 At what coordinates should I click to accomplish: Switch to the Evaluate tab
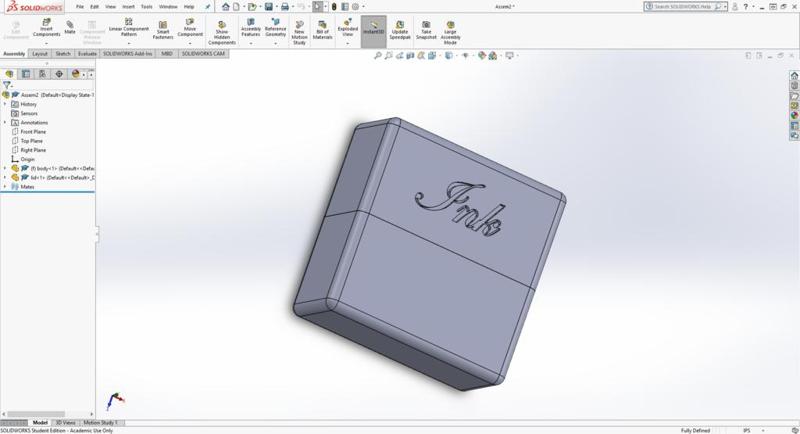click(87, 54)
